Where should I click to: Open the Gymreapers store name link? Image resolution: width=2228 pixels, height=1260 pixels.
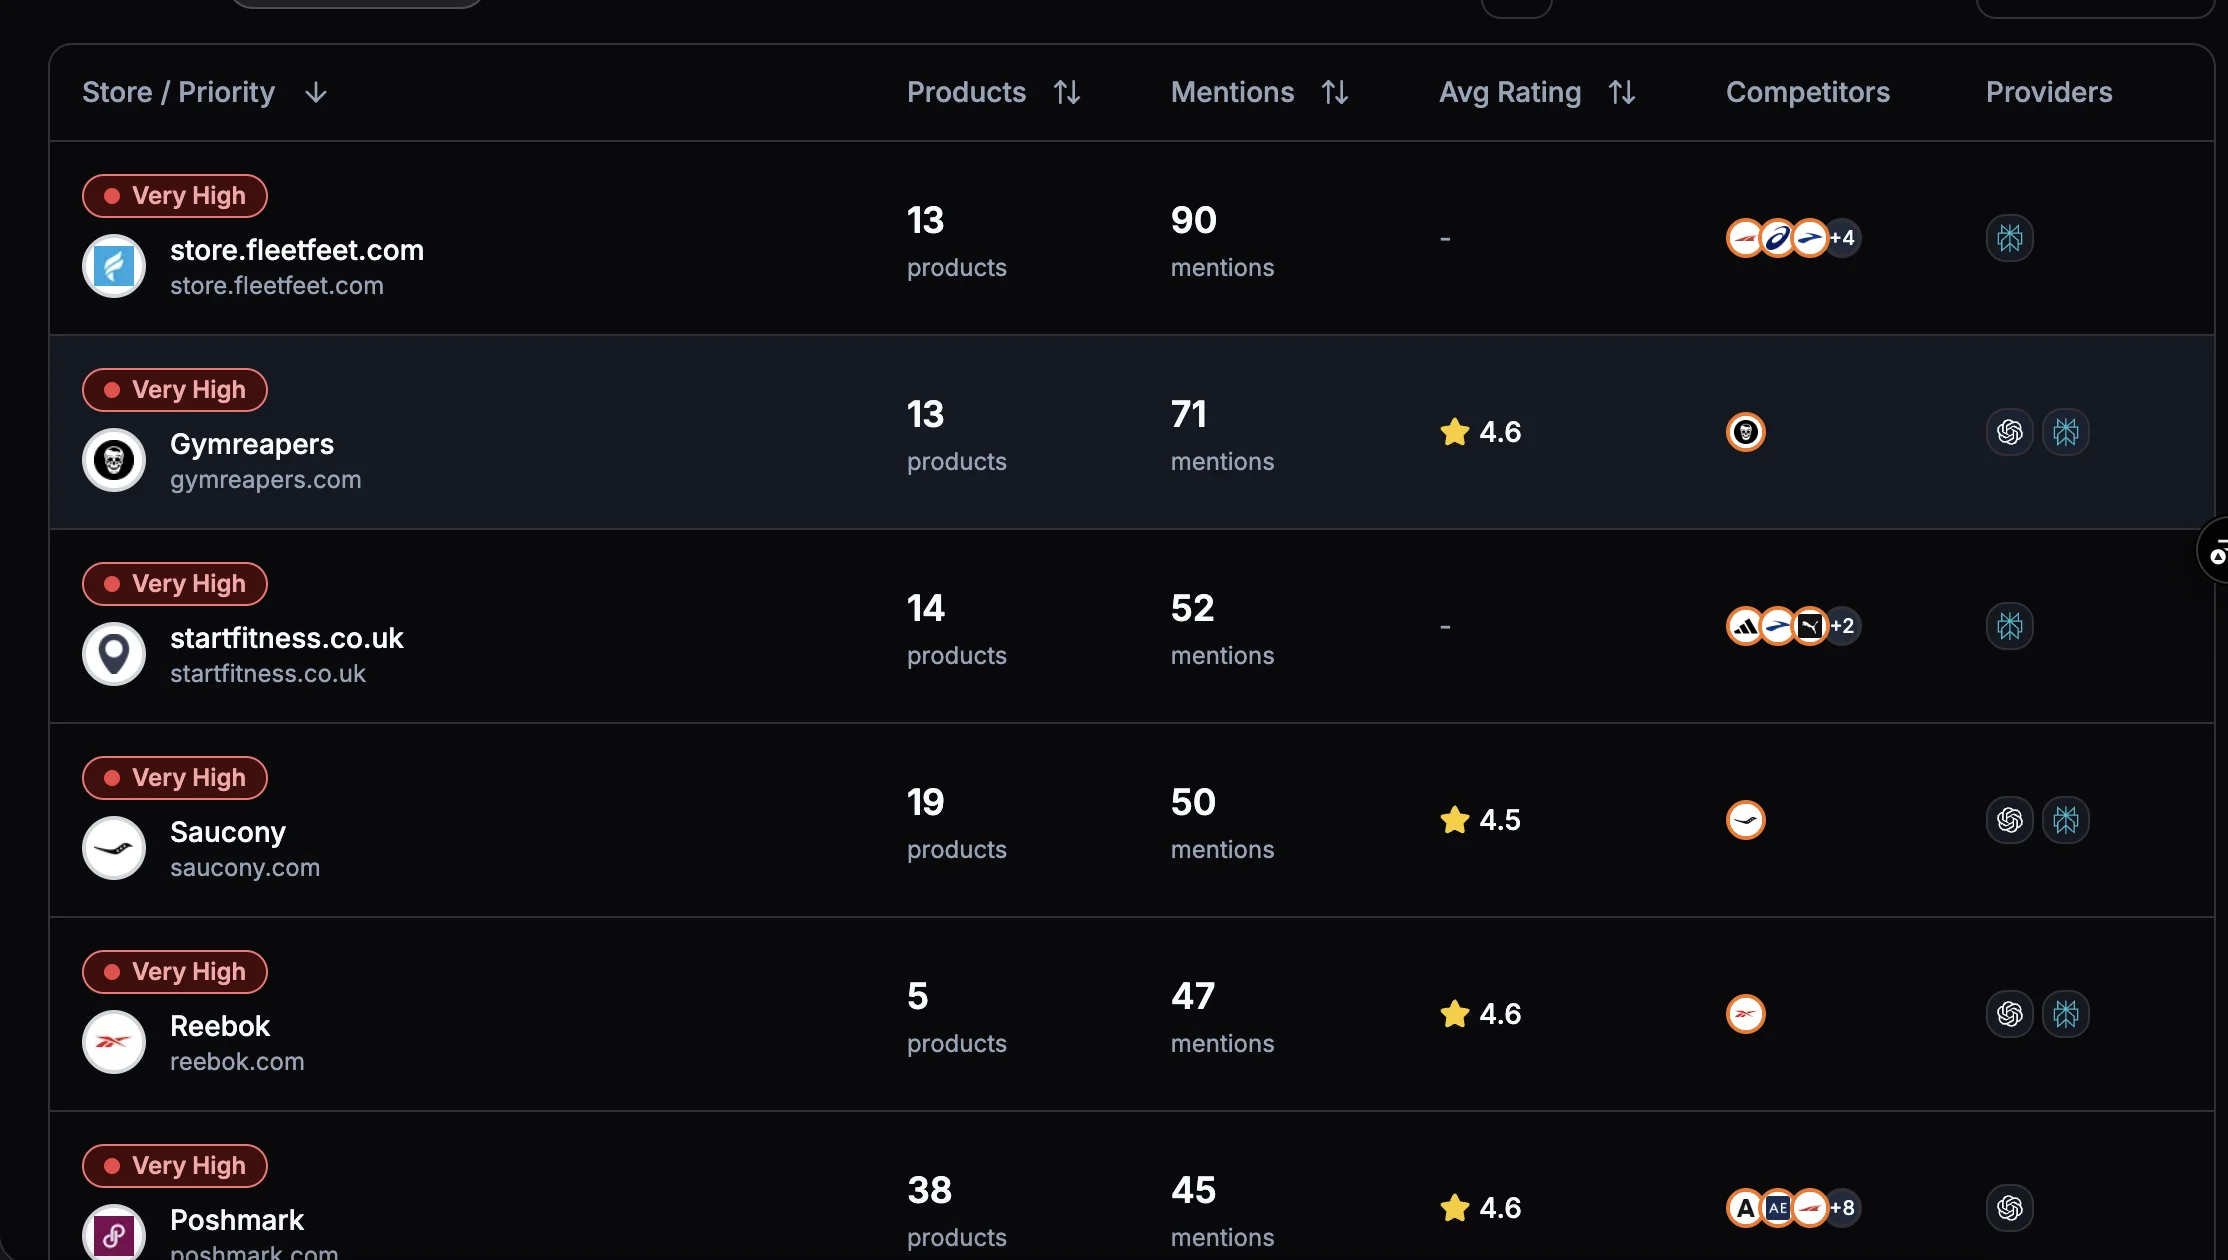point(252,444)
